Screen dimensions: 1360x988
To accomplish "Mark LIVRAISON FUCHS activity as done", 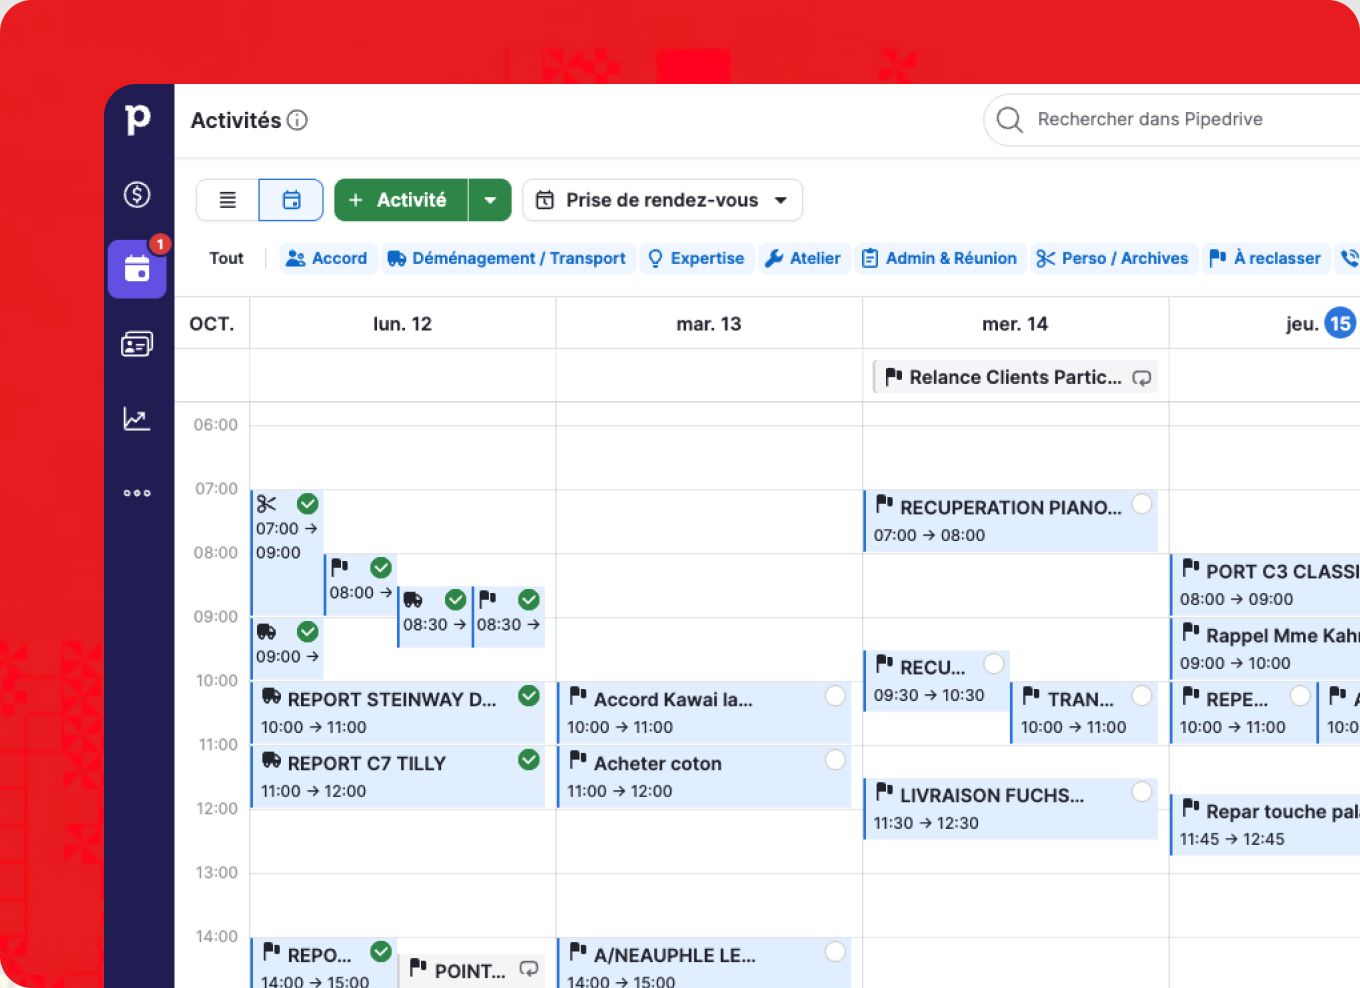I will tap(1141, 792).
